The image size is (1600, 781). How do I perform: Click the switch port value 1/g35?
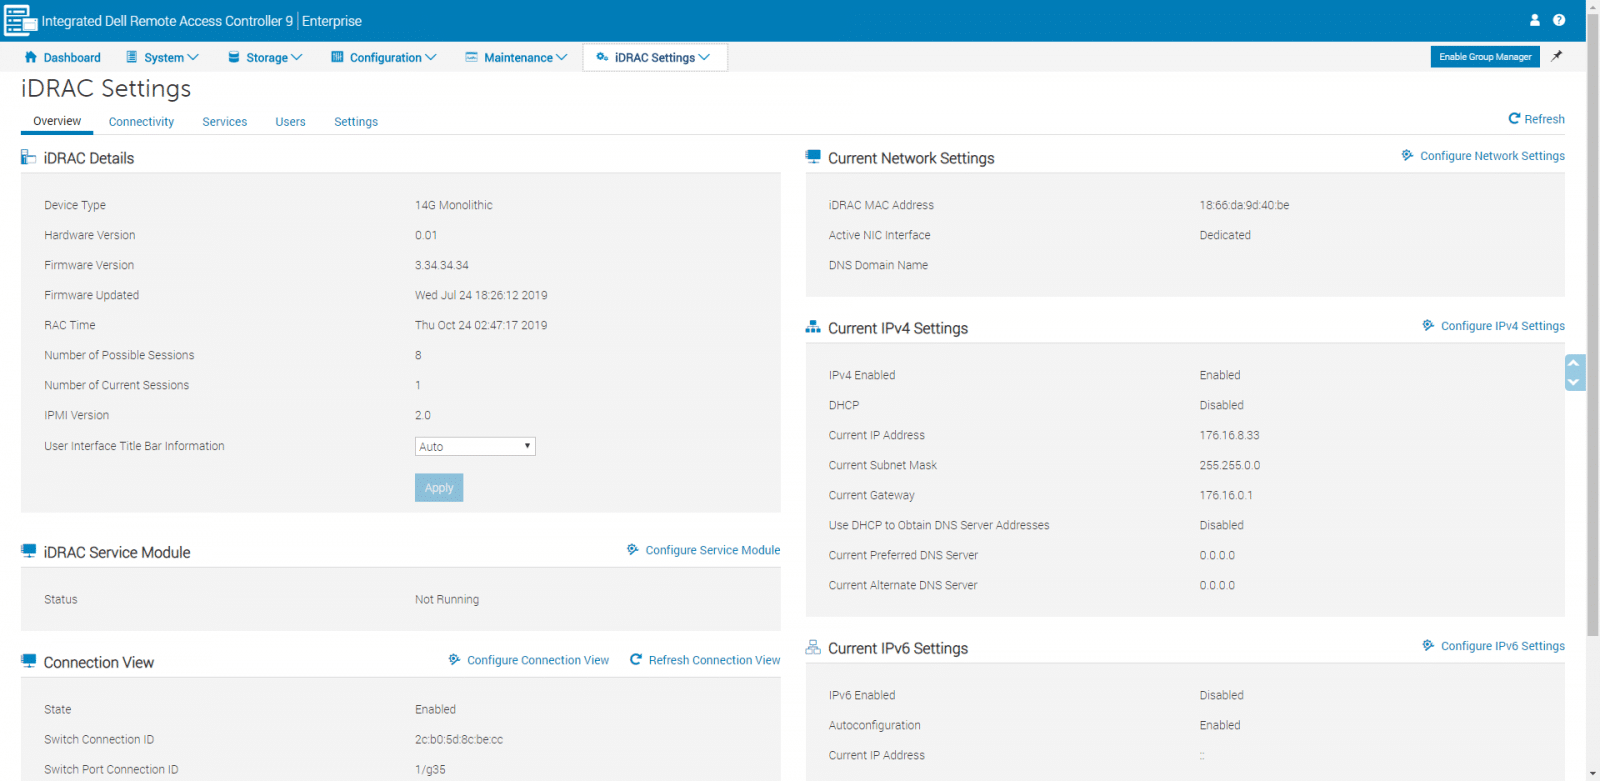tap(430, 769)
